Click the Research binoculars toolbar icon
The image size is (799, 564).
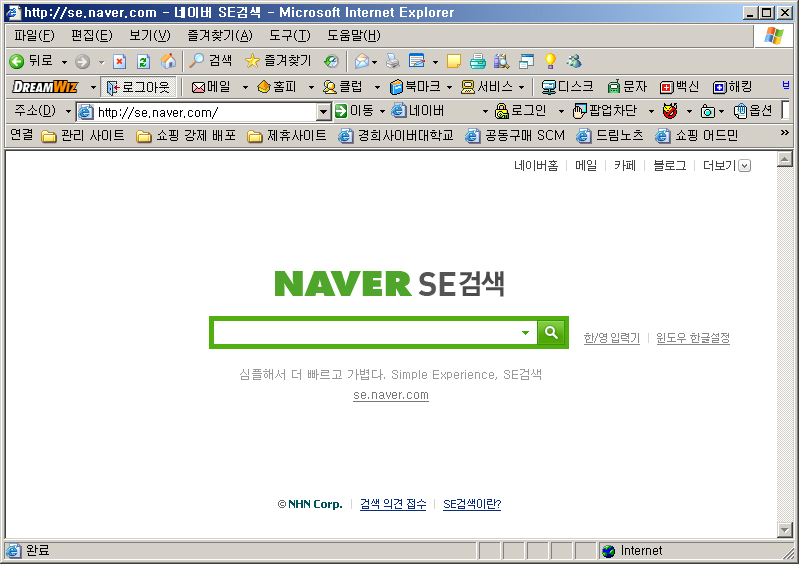[501, 62]
